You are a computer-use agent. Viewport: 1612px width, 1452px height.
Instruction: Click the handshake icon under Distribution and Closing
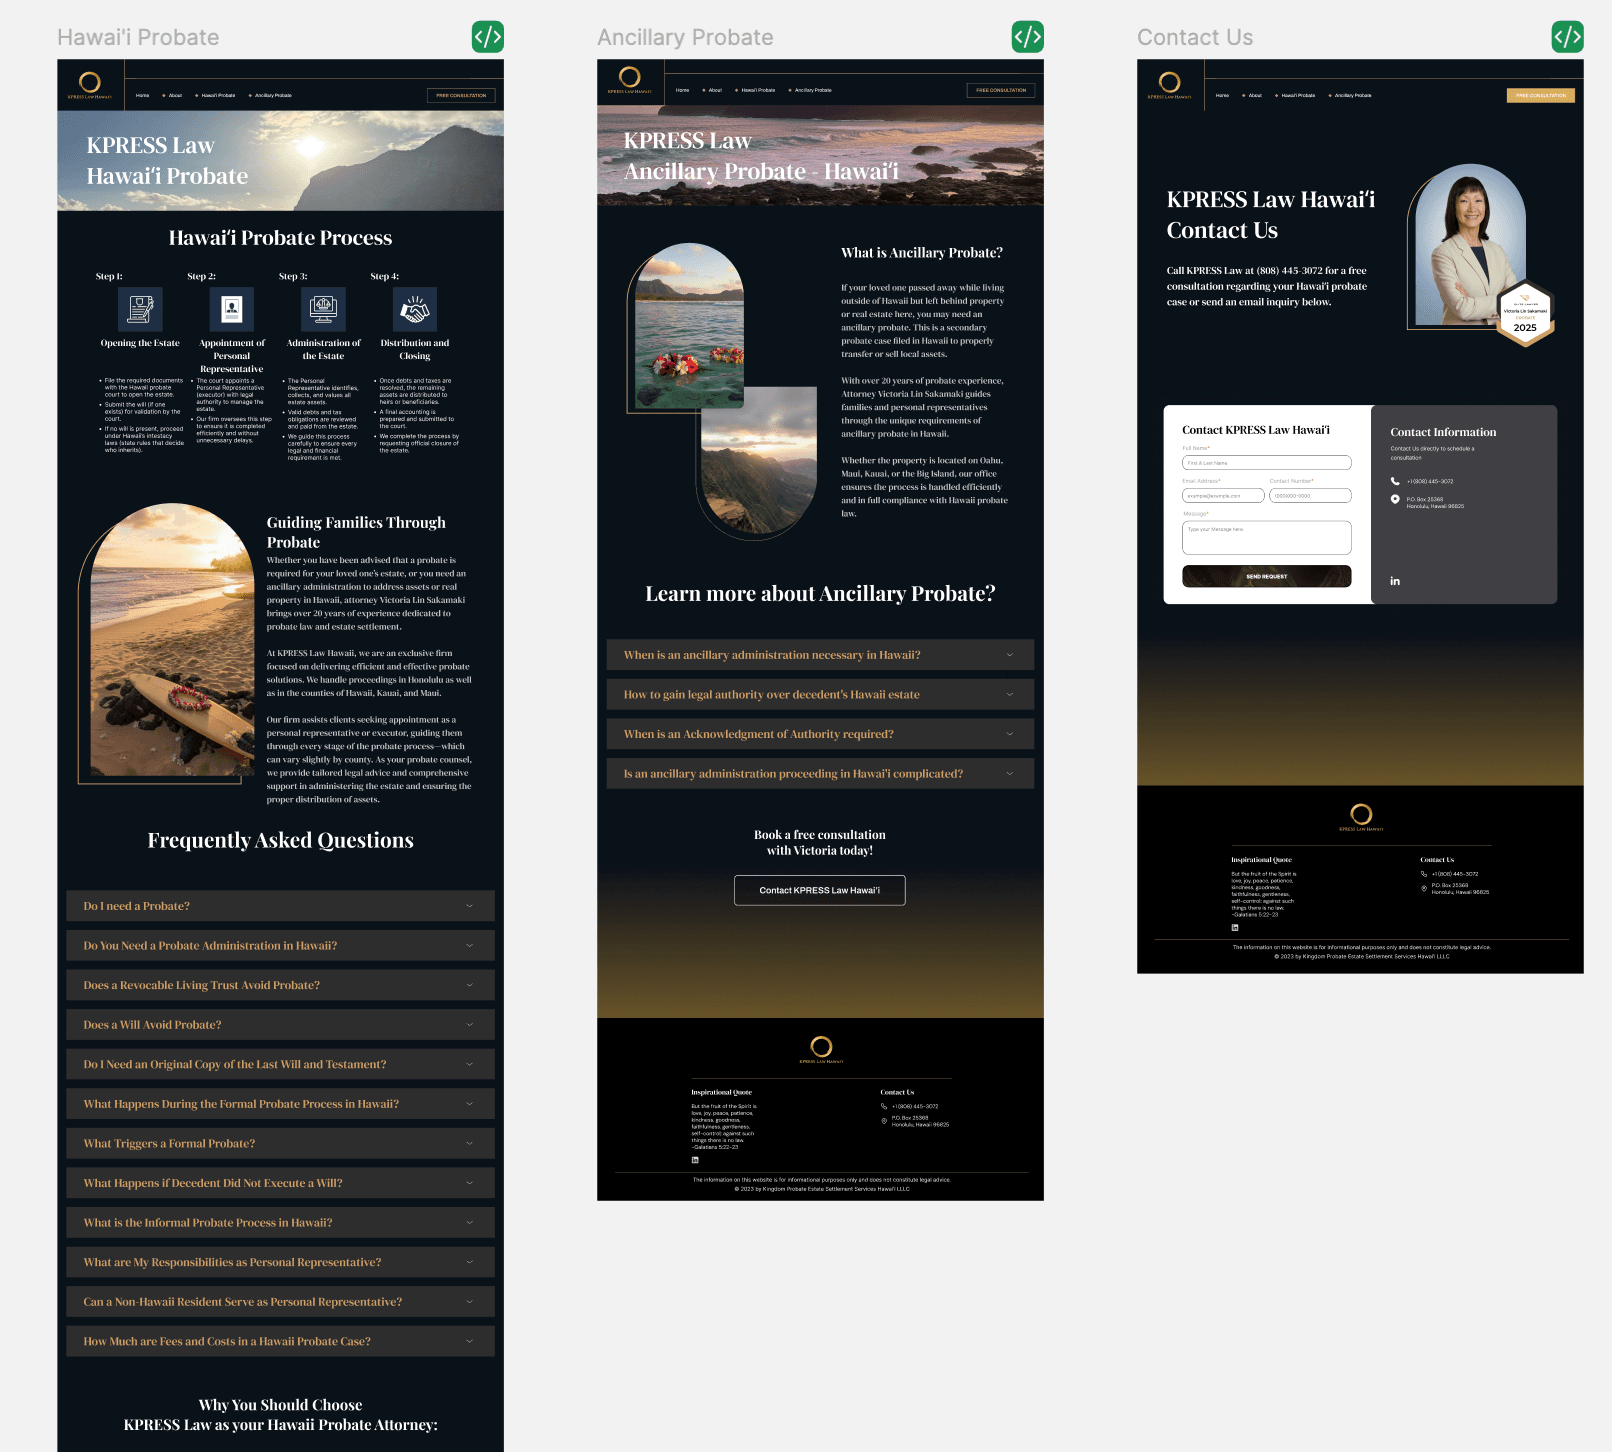[x=414, y=309]
